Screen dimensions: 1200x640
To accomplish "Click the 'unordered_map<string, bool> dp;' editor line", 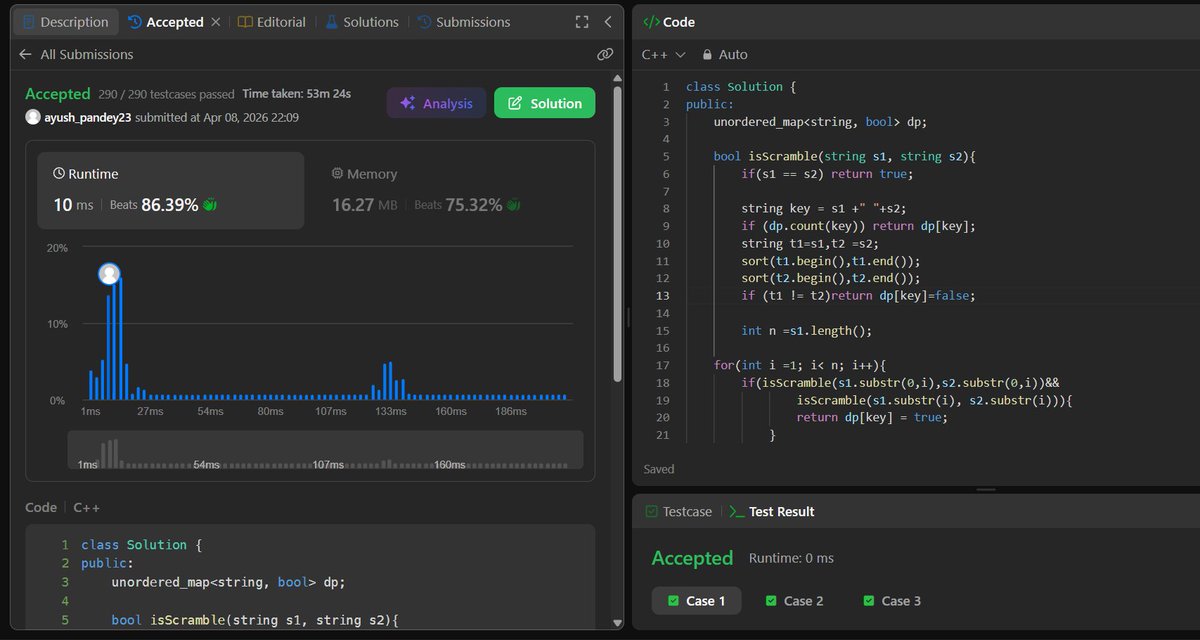I will 820,122.
